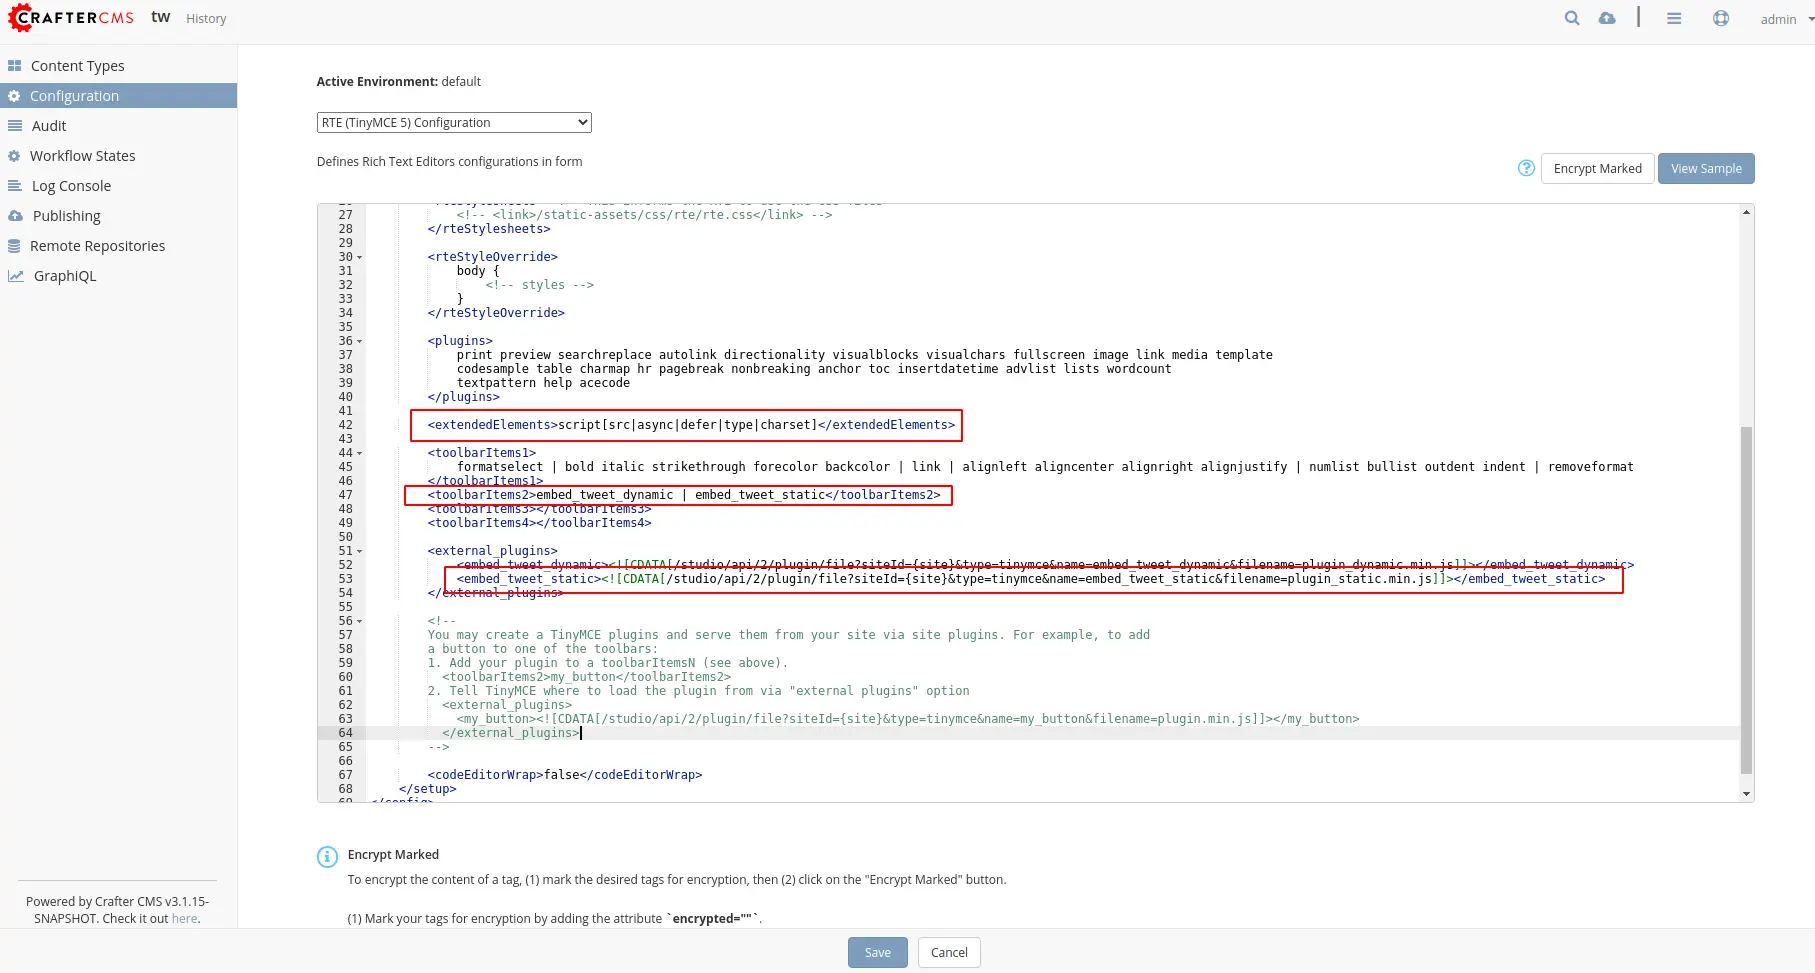Click the help question mark icon
Viewport: 1815px width, 973px height.
[1526, 168]
